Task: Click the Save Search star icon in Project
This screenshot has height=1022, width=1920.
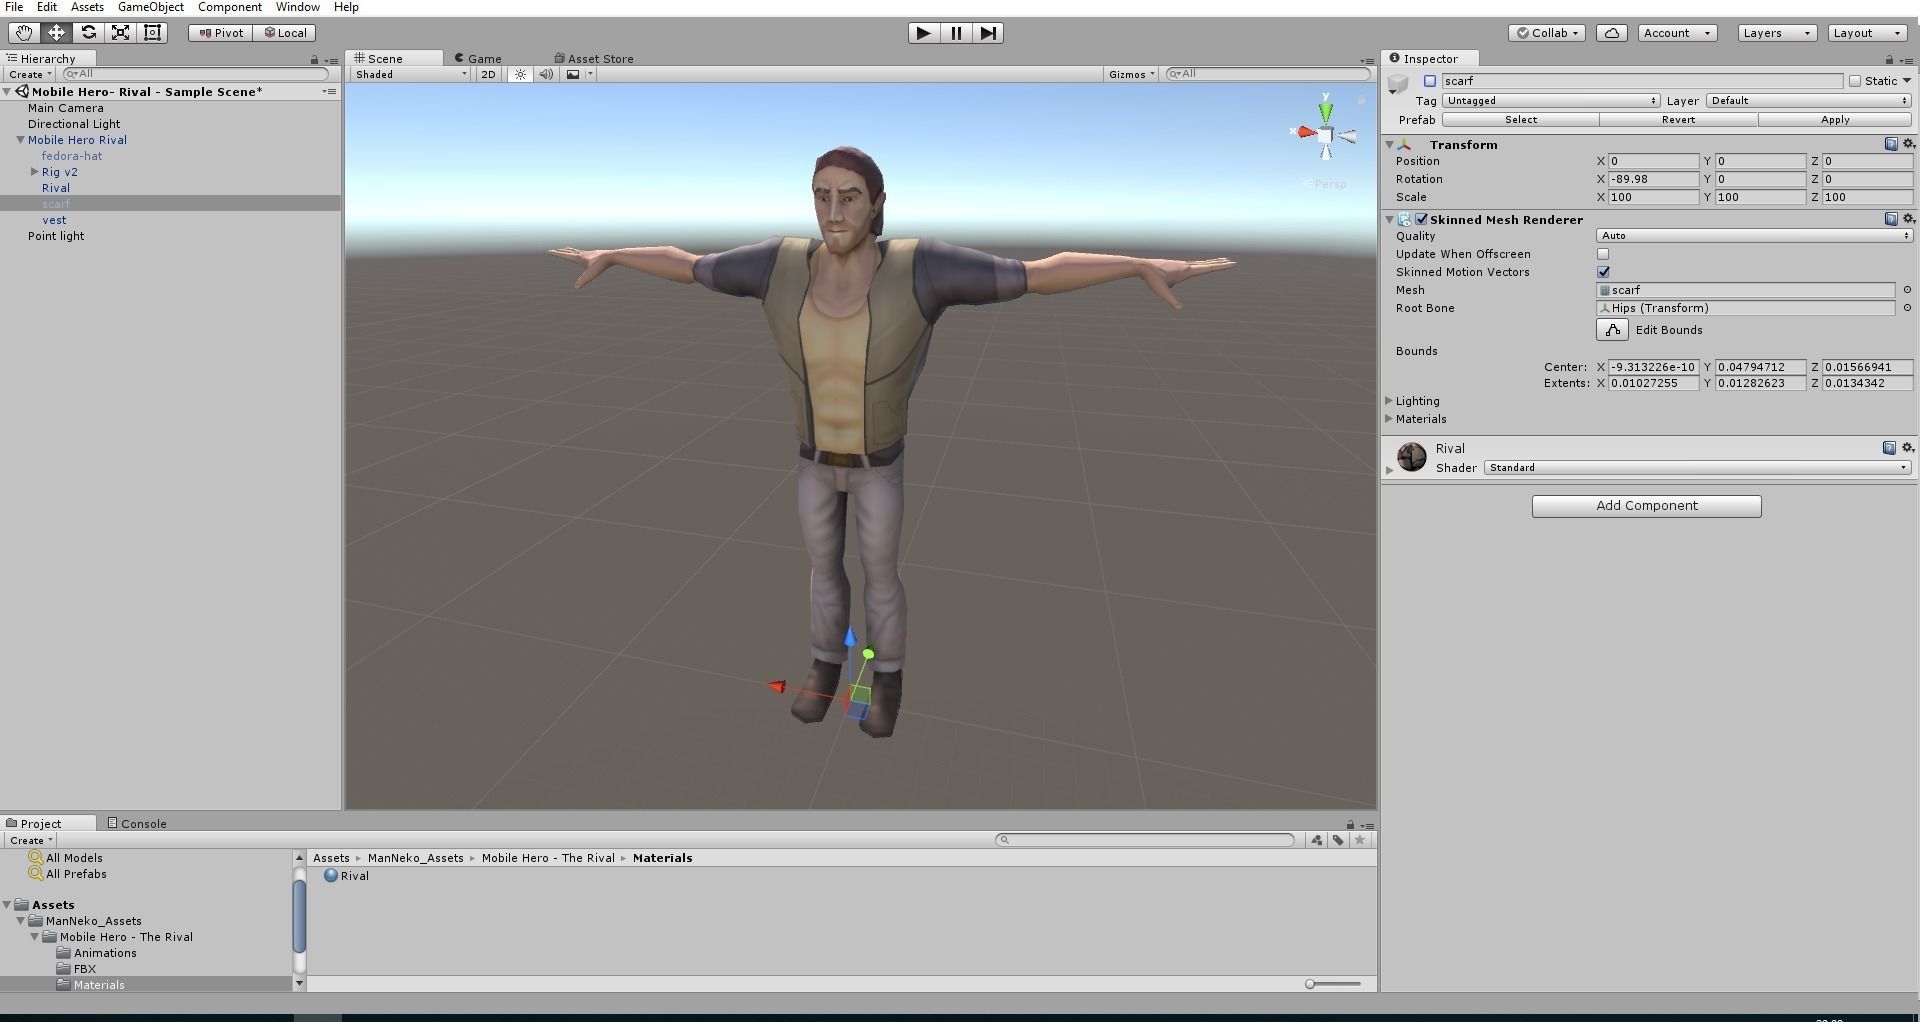Action: (1360, 840)
